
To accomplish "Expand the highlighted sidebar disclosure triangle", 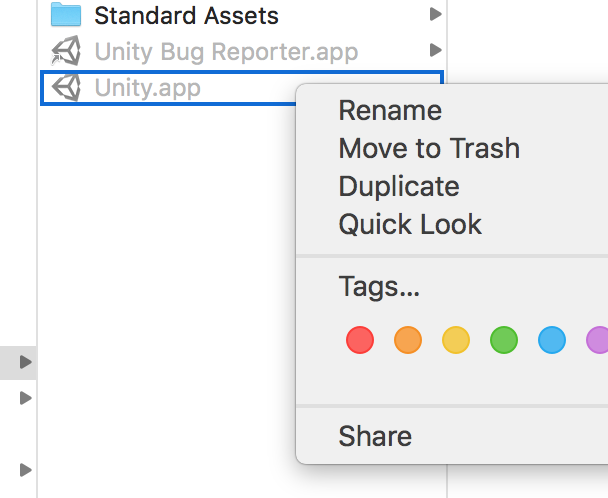I will coord(26,362).
